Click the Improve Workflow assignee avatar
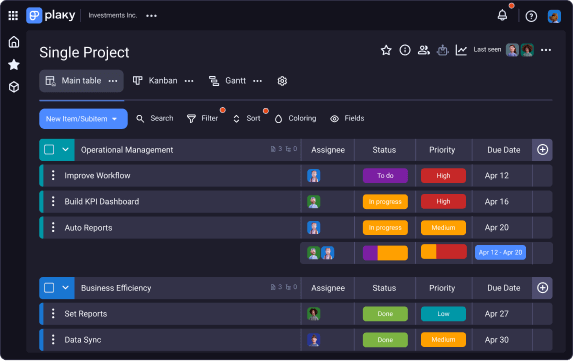Viewport: 573px width, 361px height. (314, 175)
